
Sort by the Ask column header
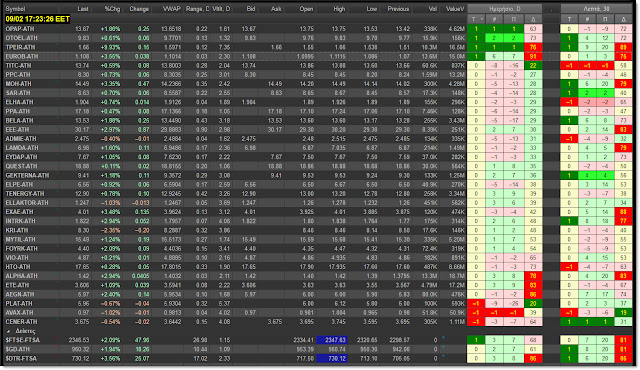point(276,9)
